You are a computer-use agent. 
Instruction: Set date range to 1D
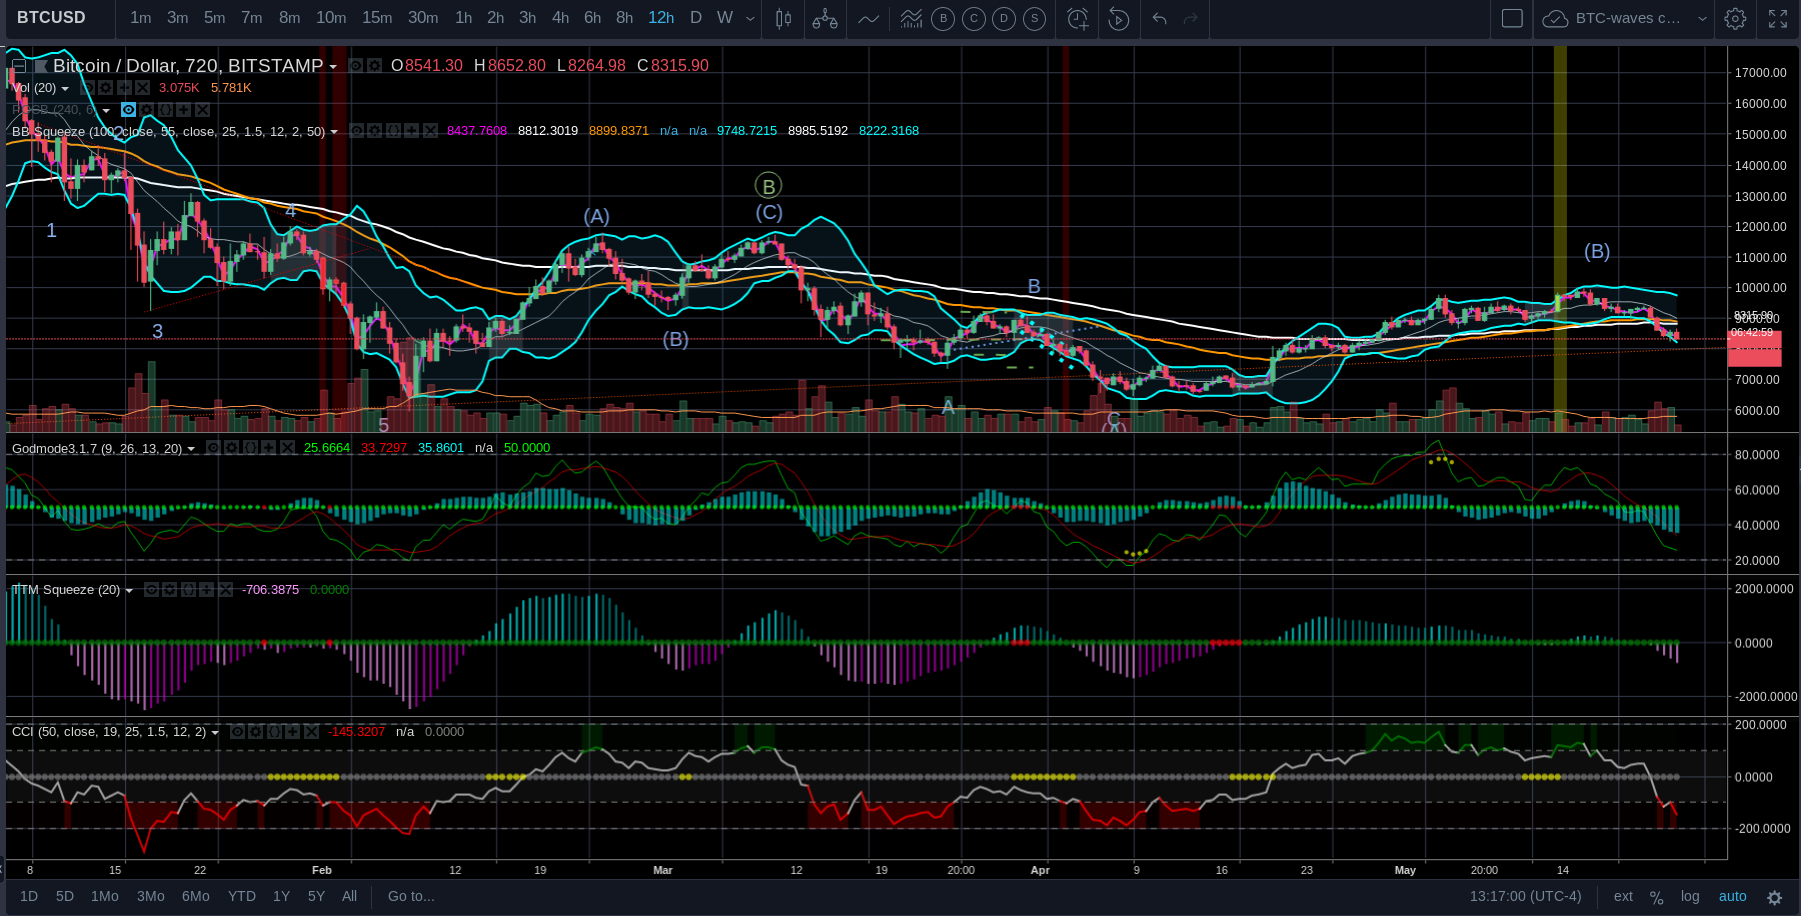[x=29, y=896]
